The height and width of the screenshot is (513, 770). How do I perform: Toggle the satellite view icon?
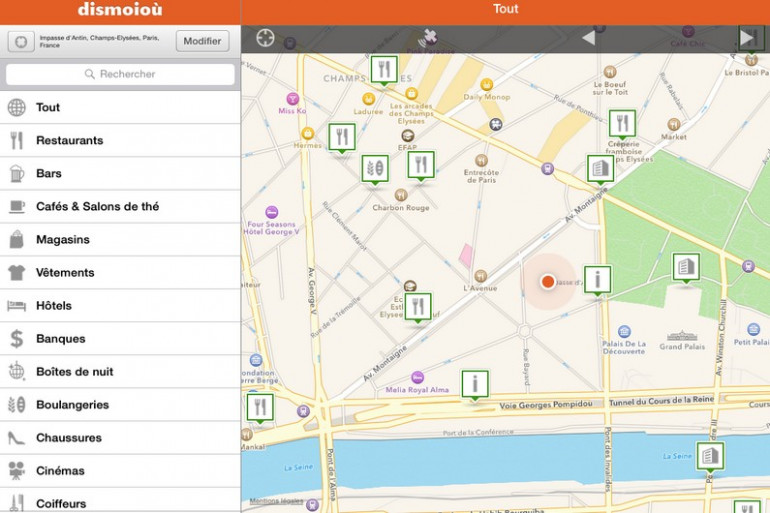click(x=427, y=38)
